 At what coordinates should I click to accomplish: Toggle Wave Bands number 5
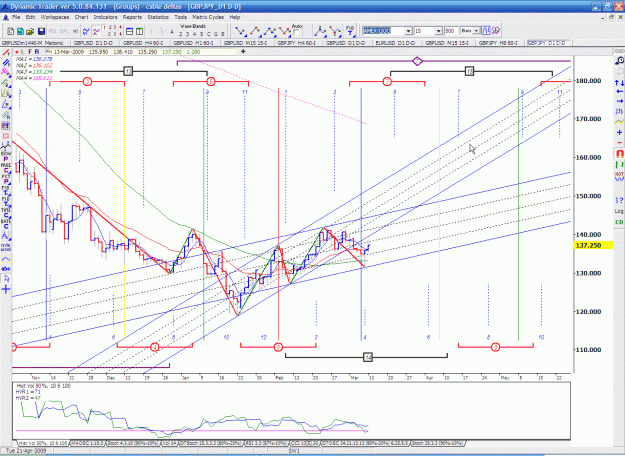tap(201, 34)
